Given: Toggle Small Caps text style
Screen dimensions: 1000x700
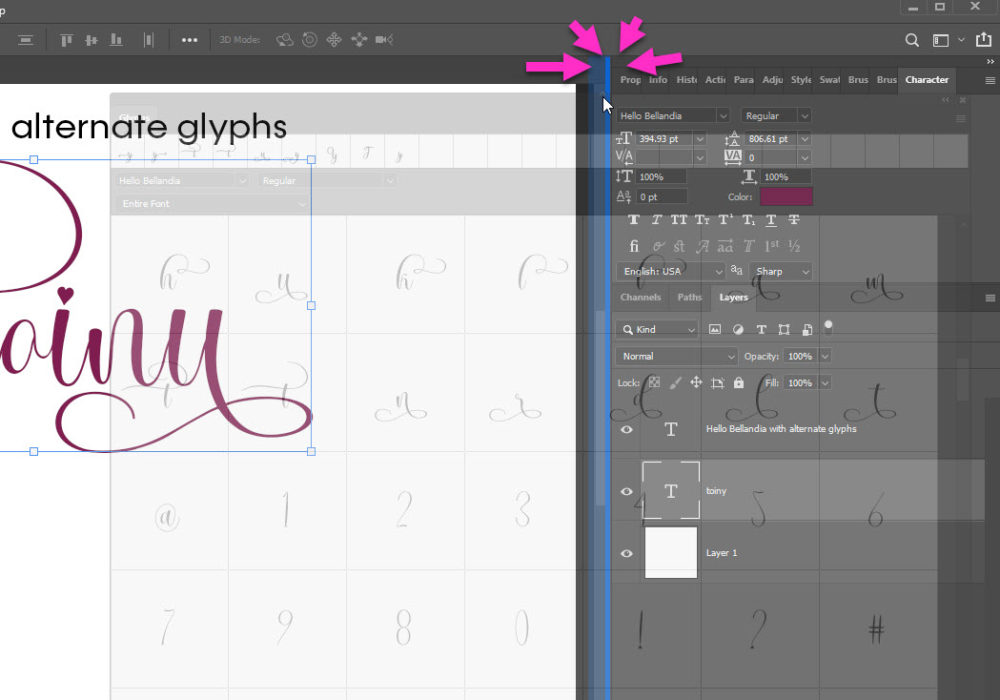Looking at the screenshot, I should pos(702,220).
